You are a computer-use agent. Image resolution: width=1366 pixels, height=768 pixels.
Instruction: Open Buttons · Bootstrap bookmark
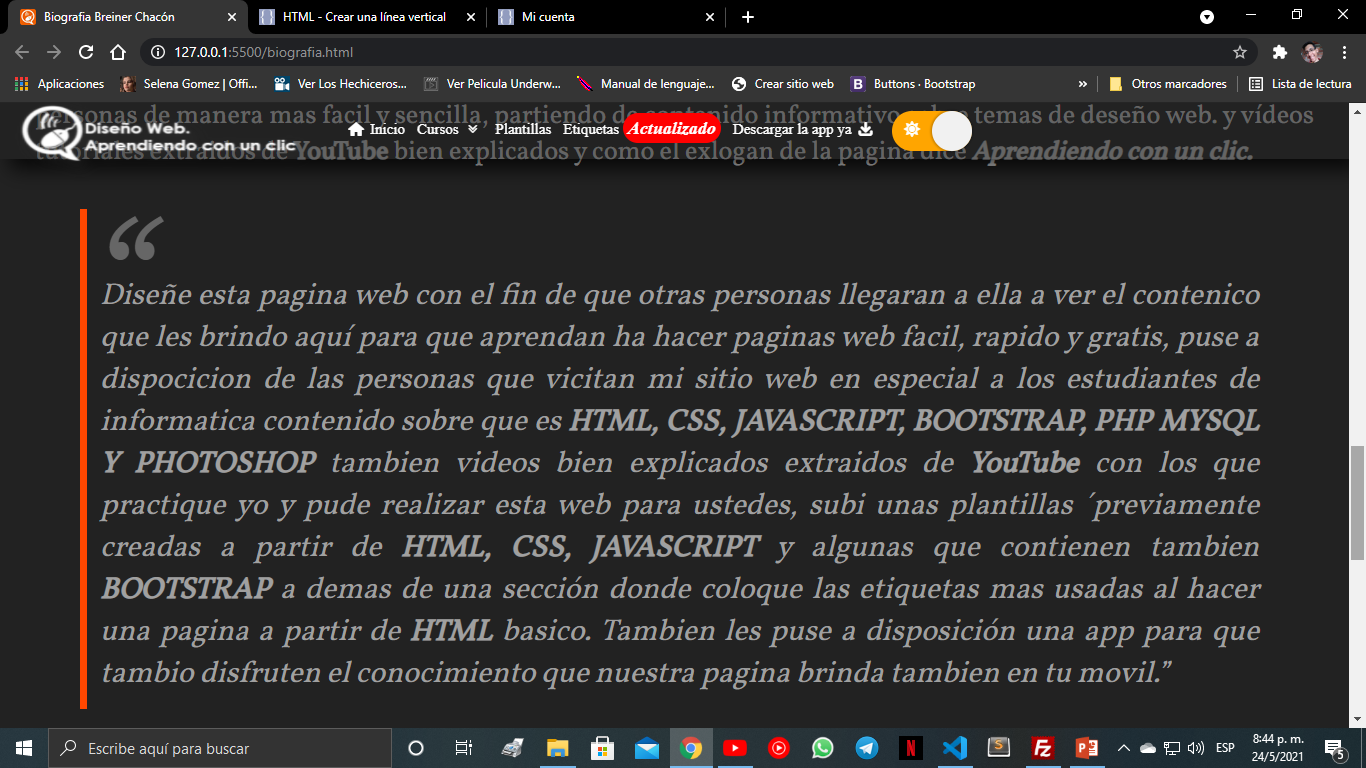[x=912, y=84]
